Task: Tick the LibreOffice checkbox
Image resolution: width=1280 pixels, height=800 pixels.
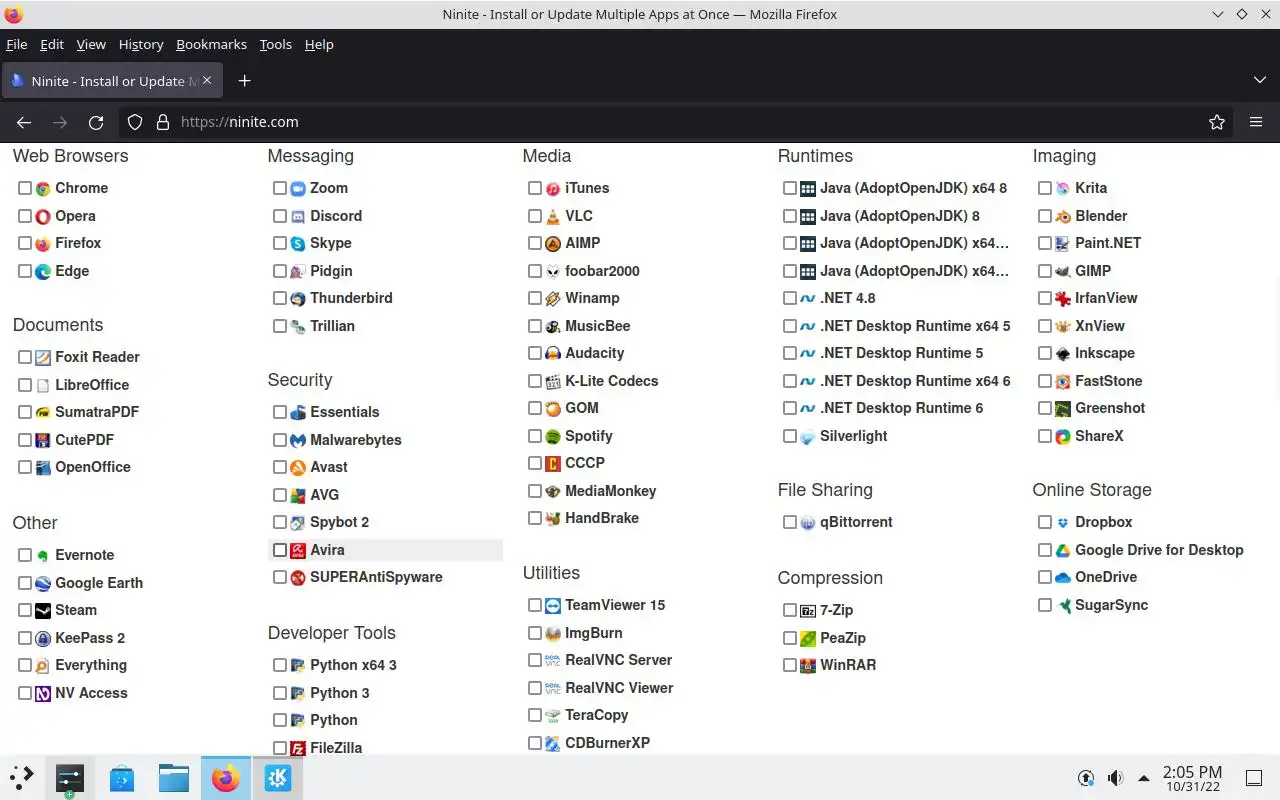Action: coord(25,385)
